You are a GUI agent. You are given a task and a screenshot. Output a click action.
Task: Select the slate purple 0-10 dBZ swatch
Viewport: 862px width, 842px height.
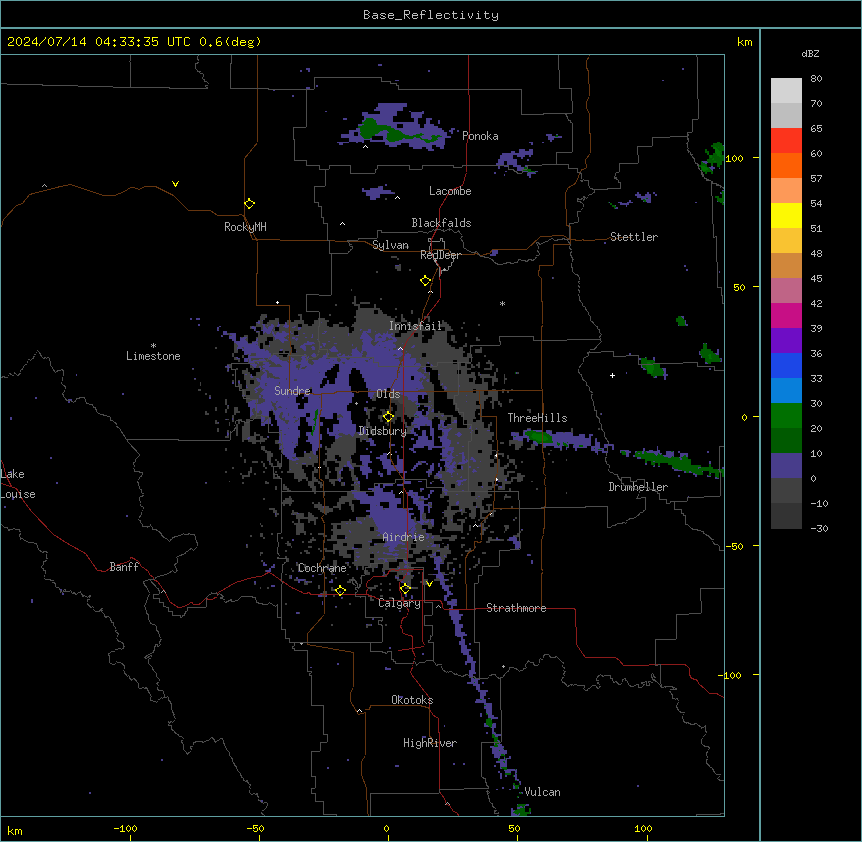coord(786,466)
